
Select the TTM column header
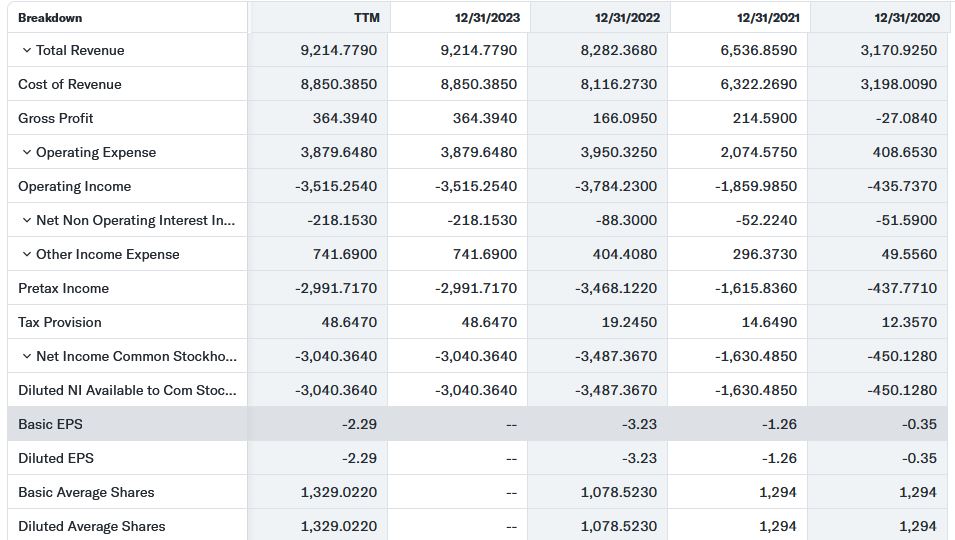click(367, 18)
